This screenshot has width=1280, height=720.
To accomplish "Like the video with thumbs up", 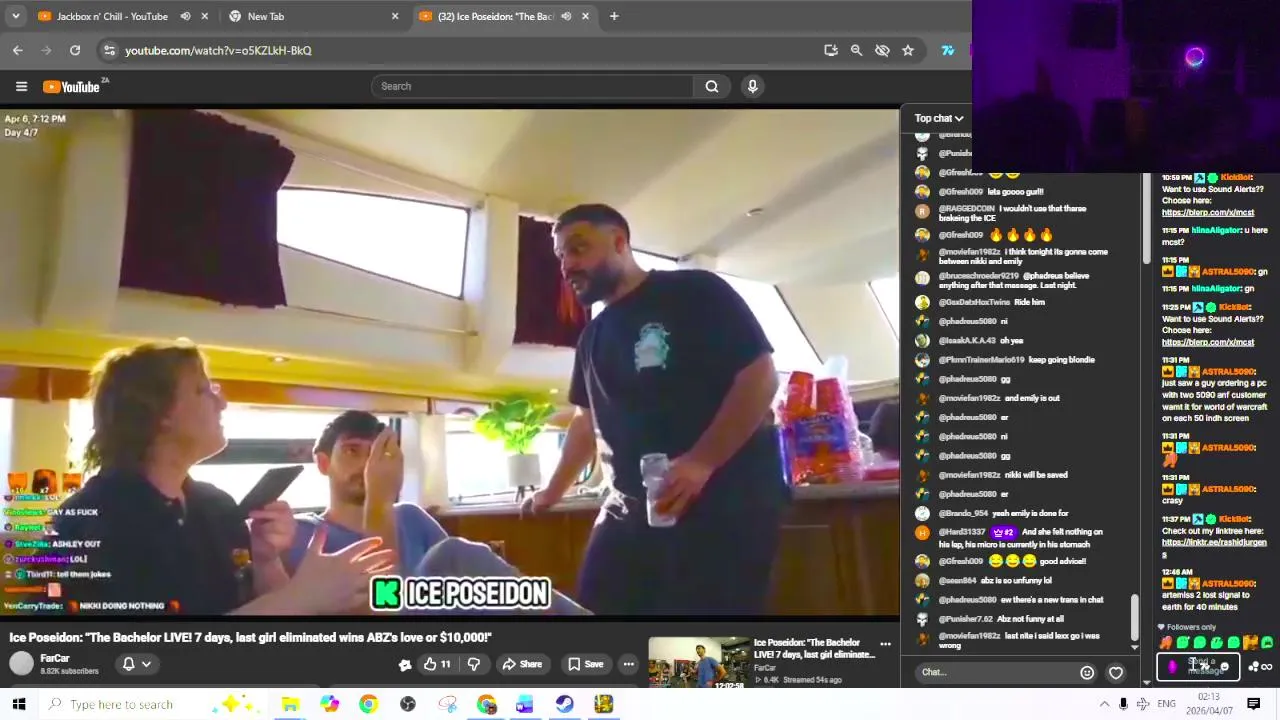I will point(436,664).
